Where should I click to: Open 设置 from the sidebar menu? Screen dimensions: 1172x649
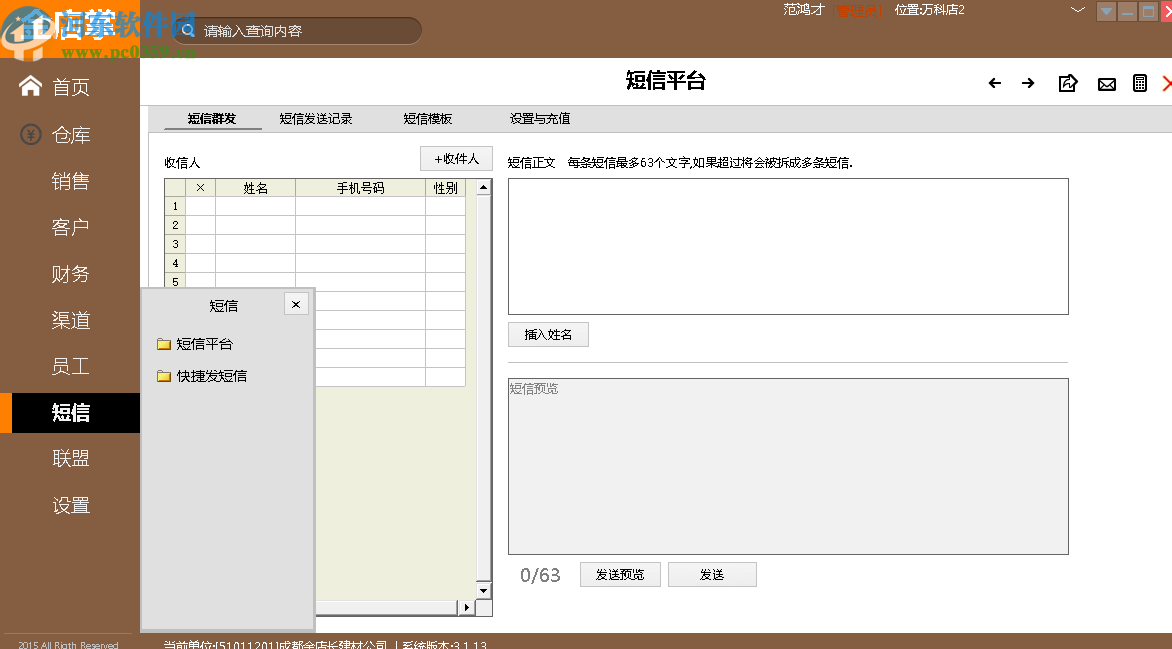point(70,505)
